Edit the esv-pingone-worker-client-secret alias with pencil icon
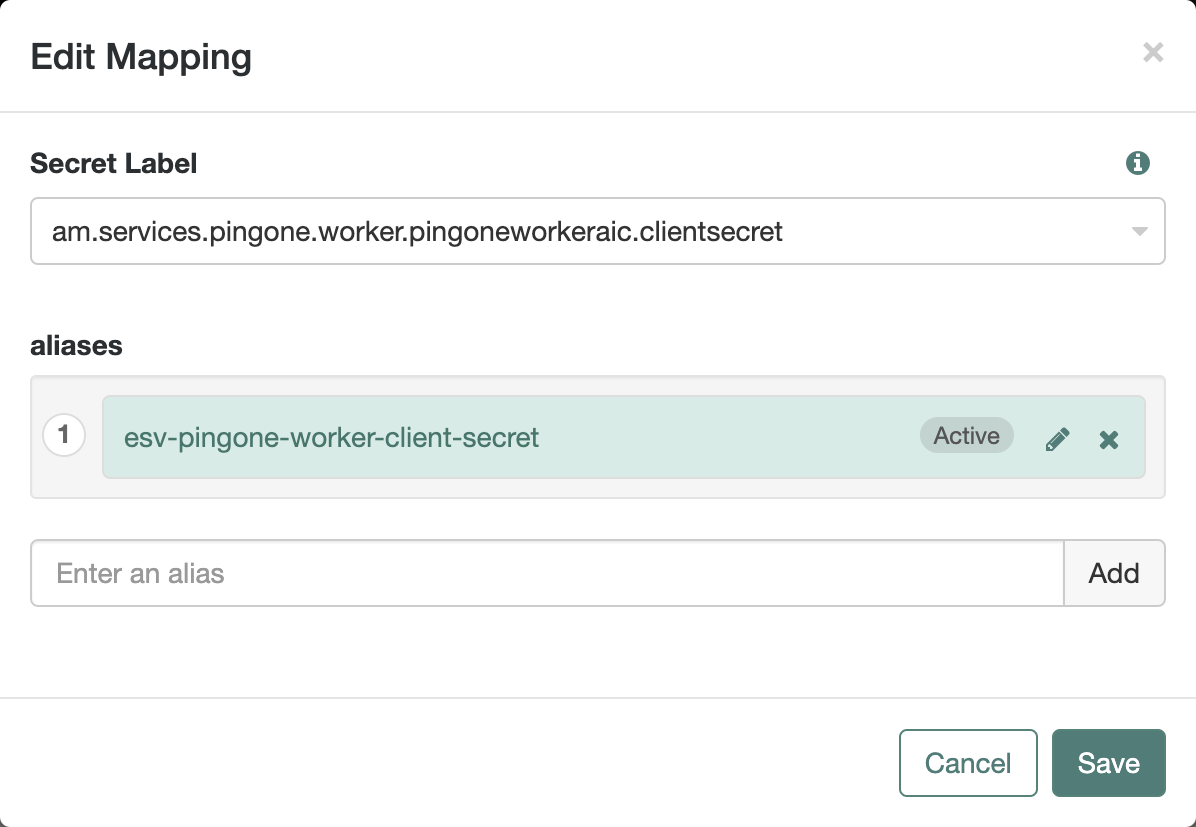Image resolution: width=1196 pixels, height=827 pixels. (x=1057, y=438)
